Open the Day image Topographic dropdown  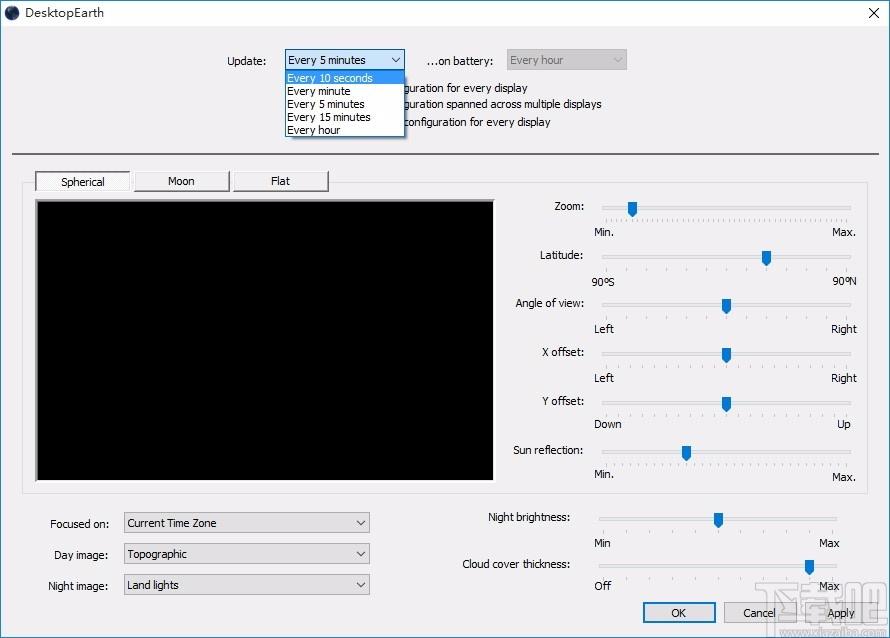[247, 554]
